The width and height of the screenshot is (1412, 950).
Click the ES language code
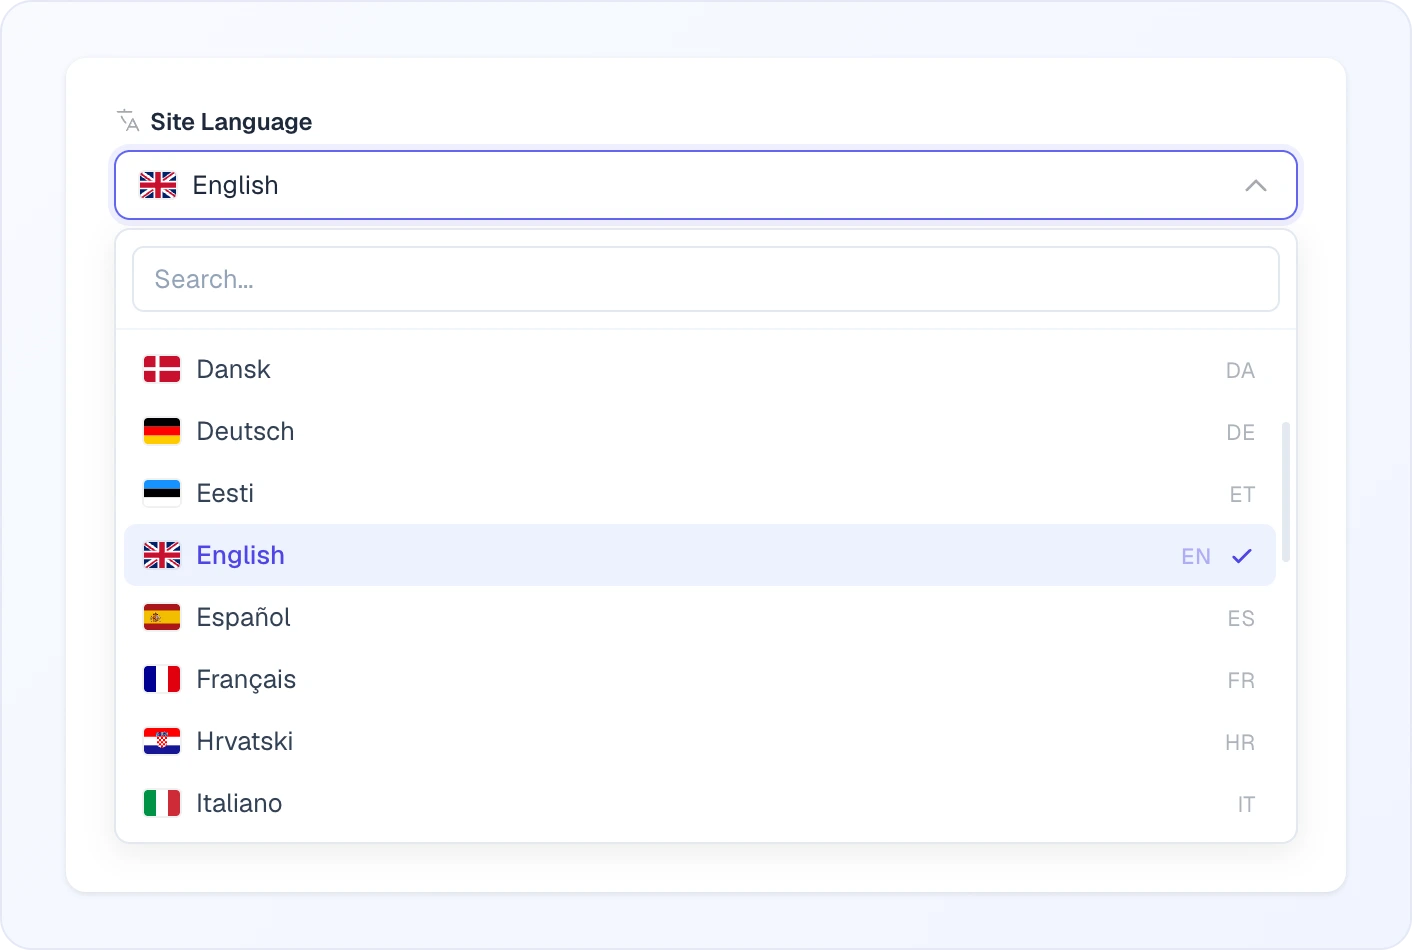1241,619
